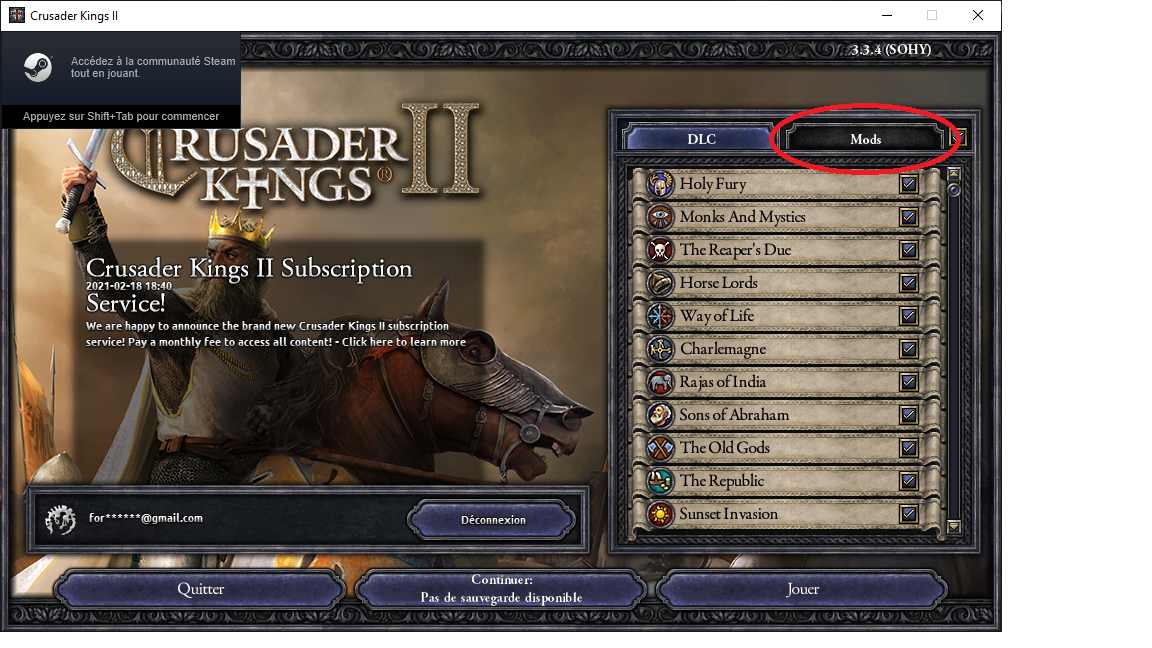This screenshot has width=1152, height=648.
Task: Click the Déconnexion button
Action: point(492,519)
